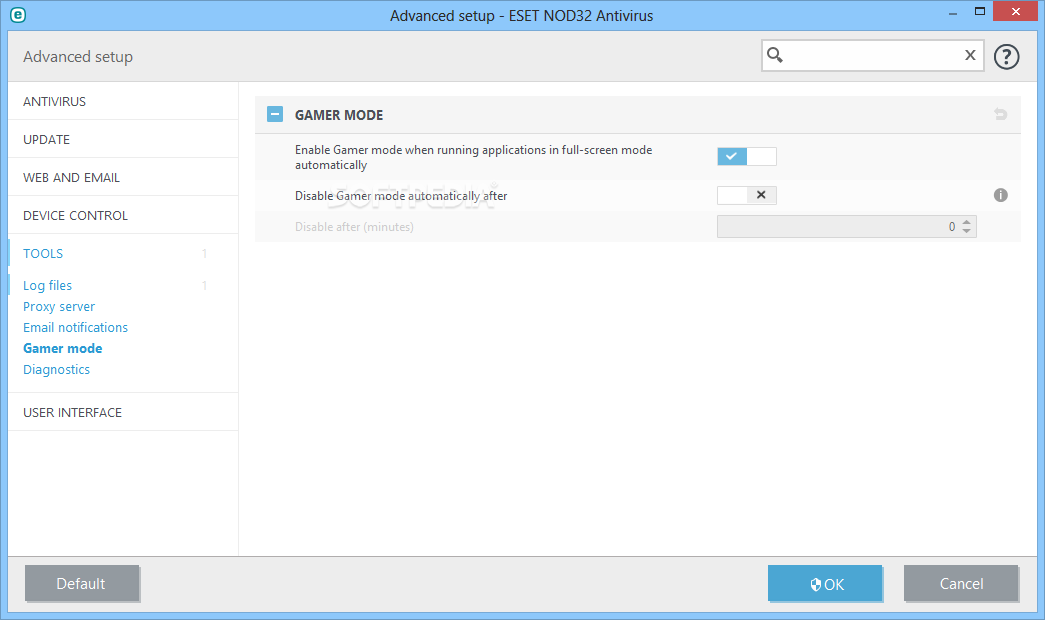Select Gamer mode in the sidebar
The image size is (1045, 620).
[63, 348]
